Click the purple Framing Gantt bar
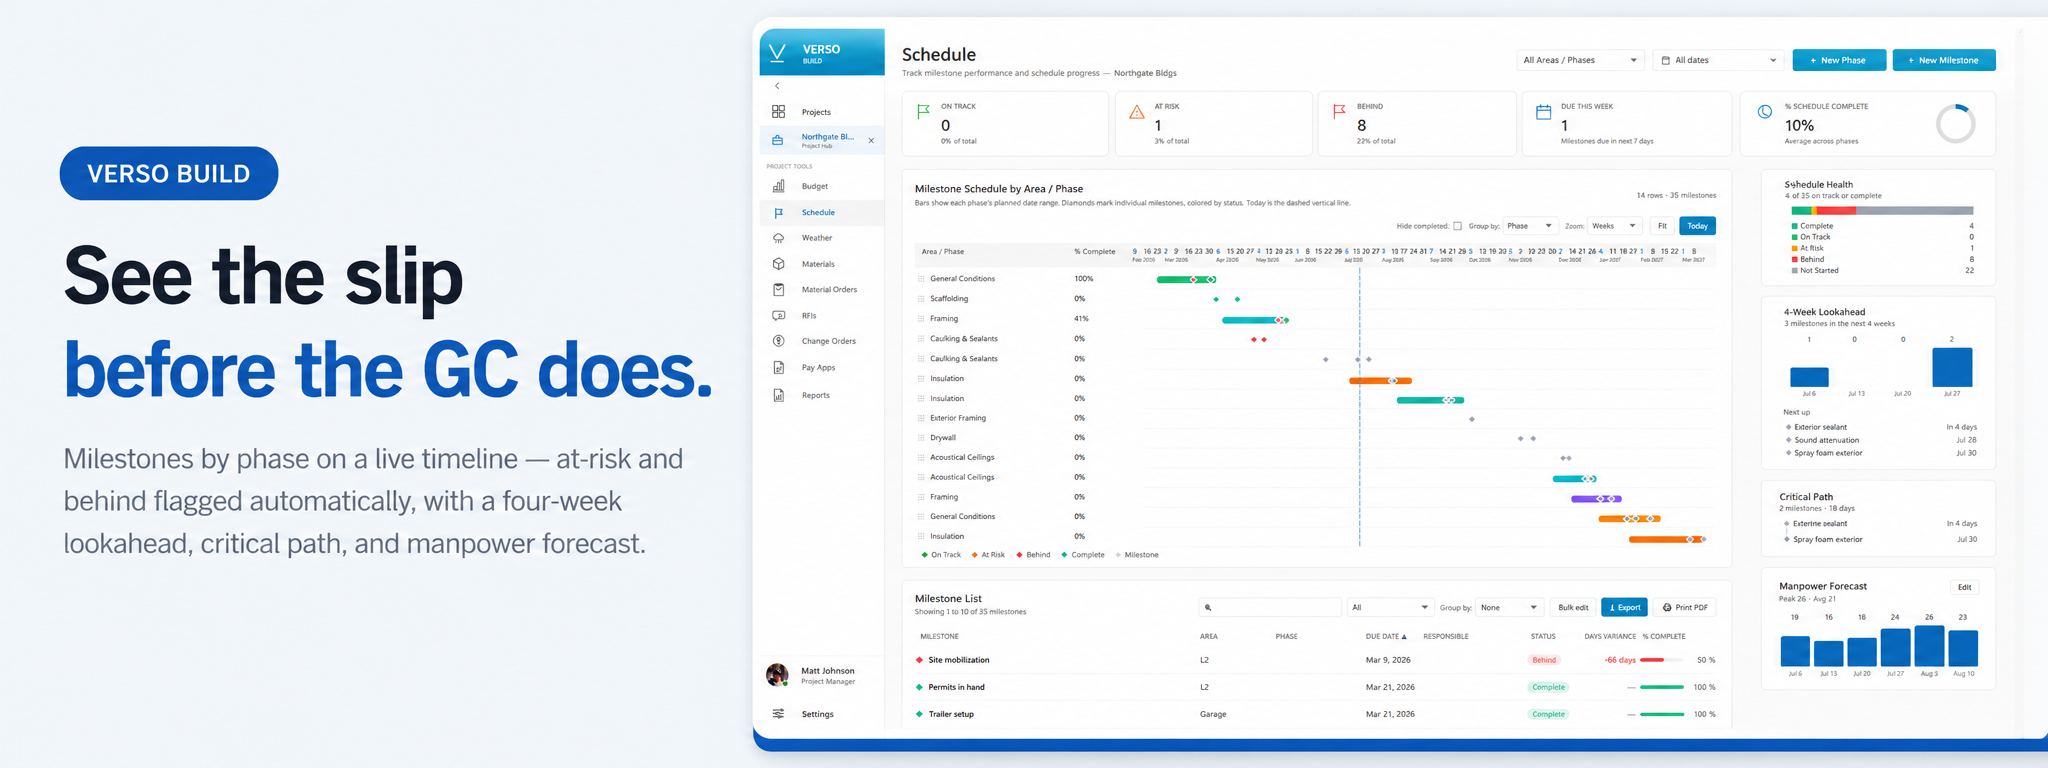Screen dimensions: 2048x768 pyautogui.click(x=1596, y=498)
